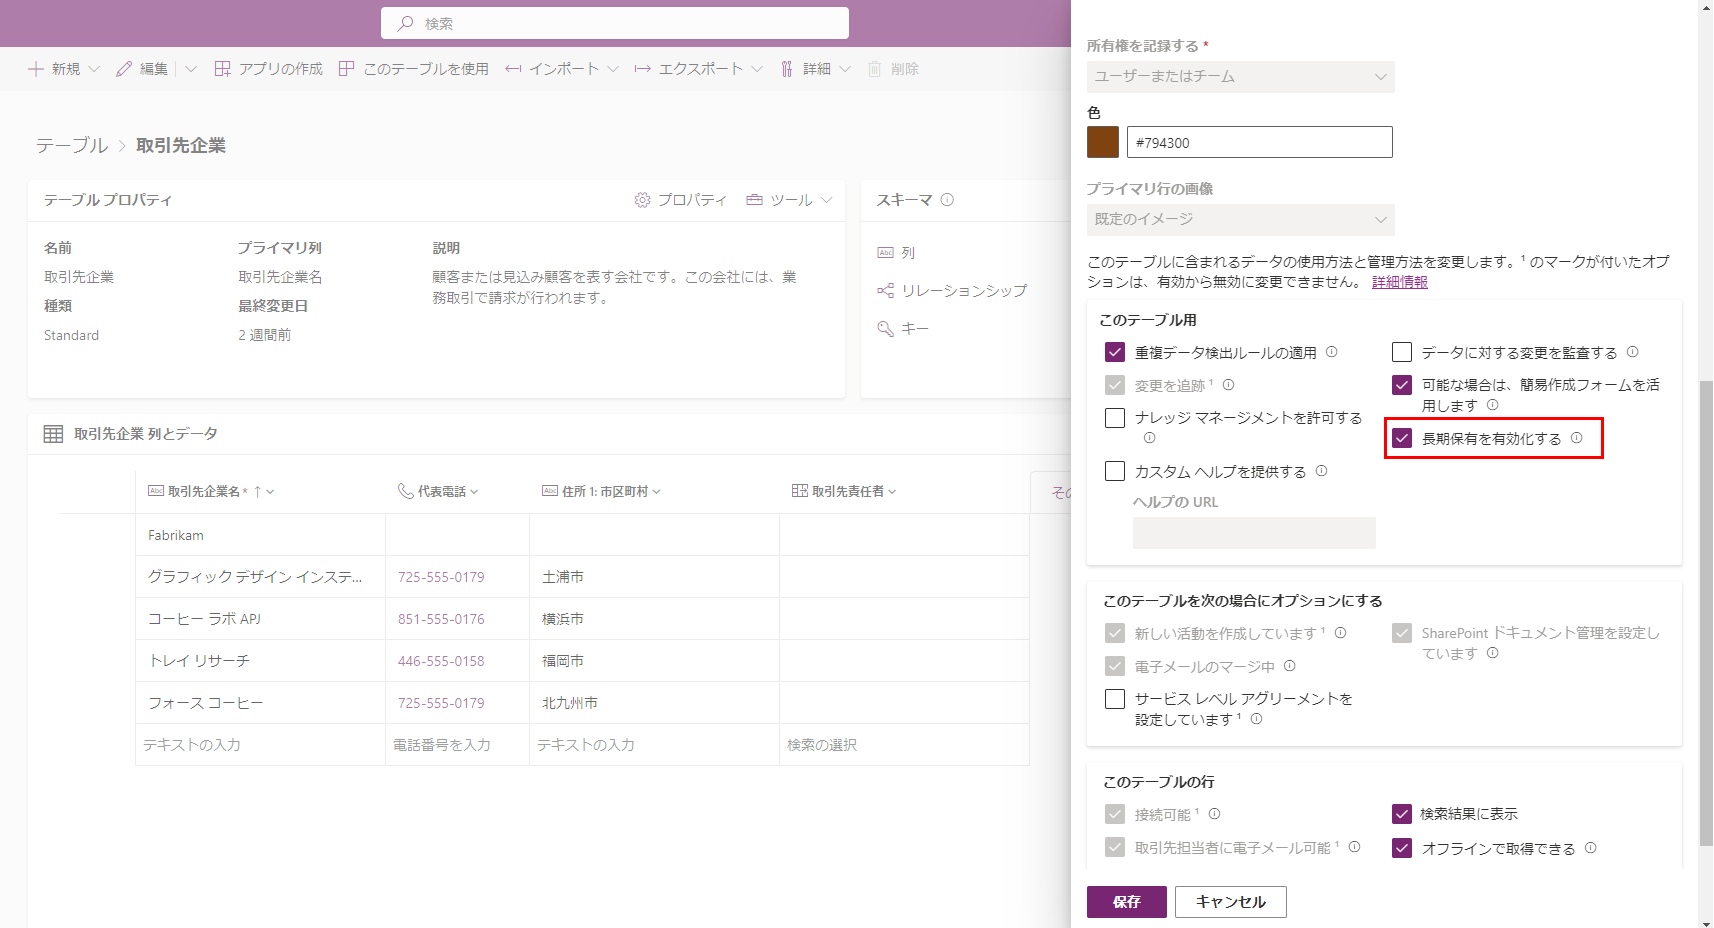1714x928 pixels.
Task: Open the 詳細 toolbar menu
Action: click(816, 68)
